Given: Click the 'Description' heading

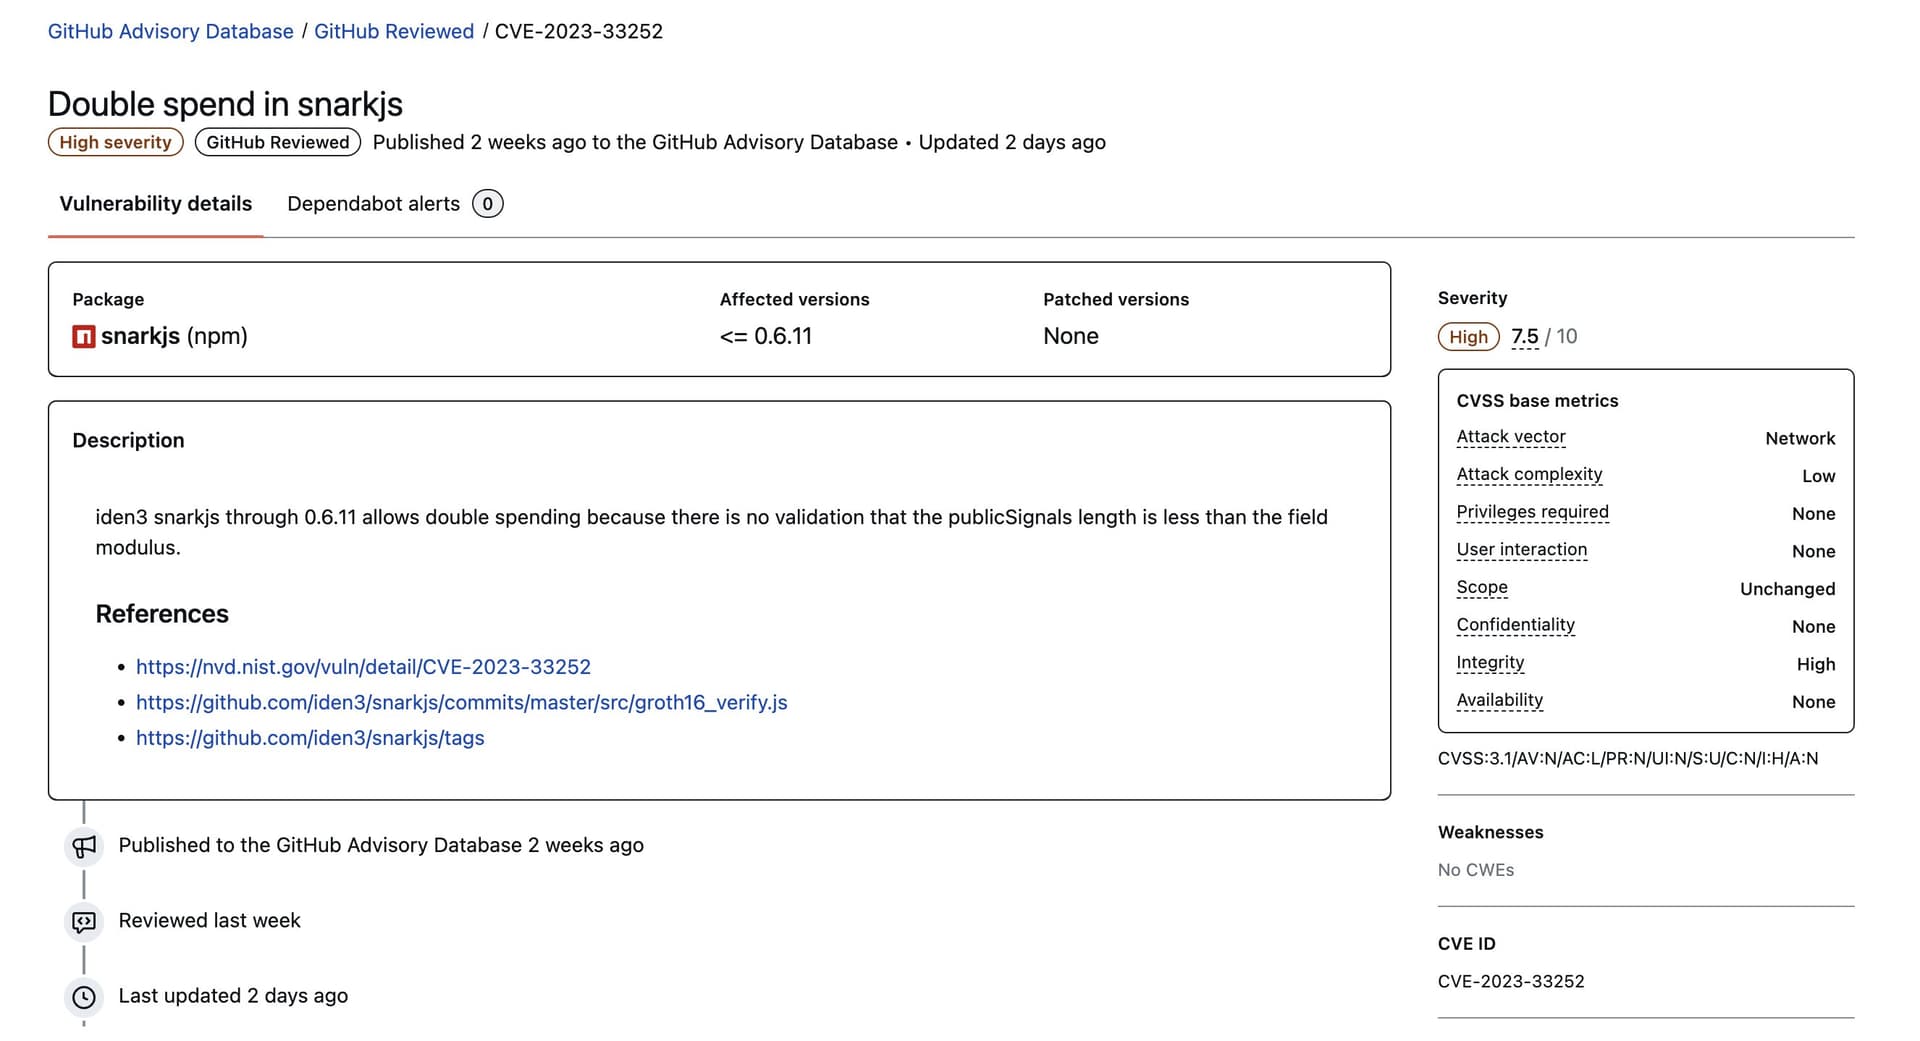Looking at the screenshot, I should click(x=128, y=441).
